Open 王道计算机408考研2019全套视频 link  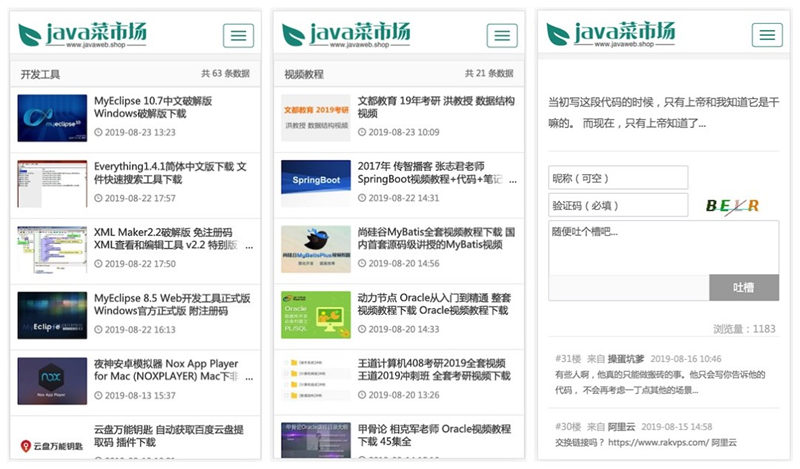pos(434,369)
